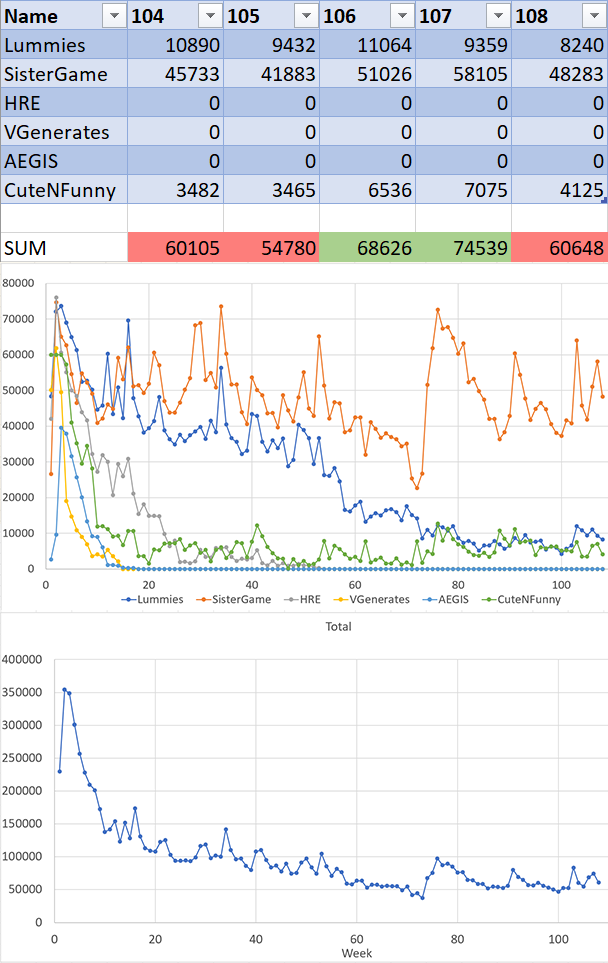This screenshot has width=608, height=963.
Task: Select the red SUM cell 60105
Action: click(176, 248)
